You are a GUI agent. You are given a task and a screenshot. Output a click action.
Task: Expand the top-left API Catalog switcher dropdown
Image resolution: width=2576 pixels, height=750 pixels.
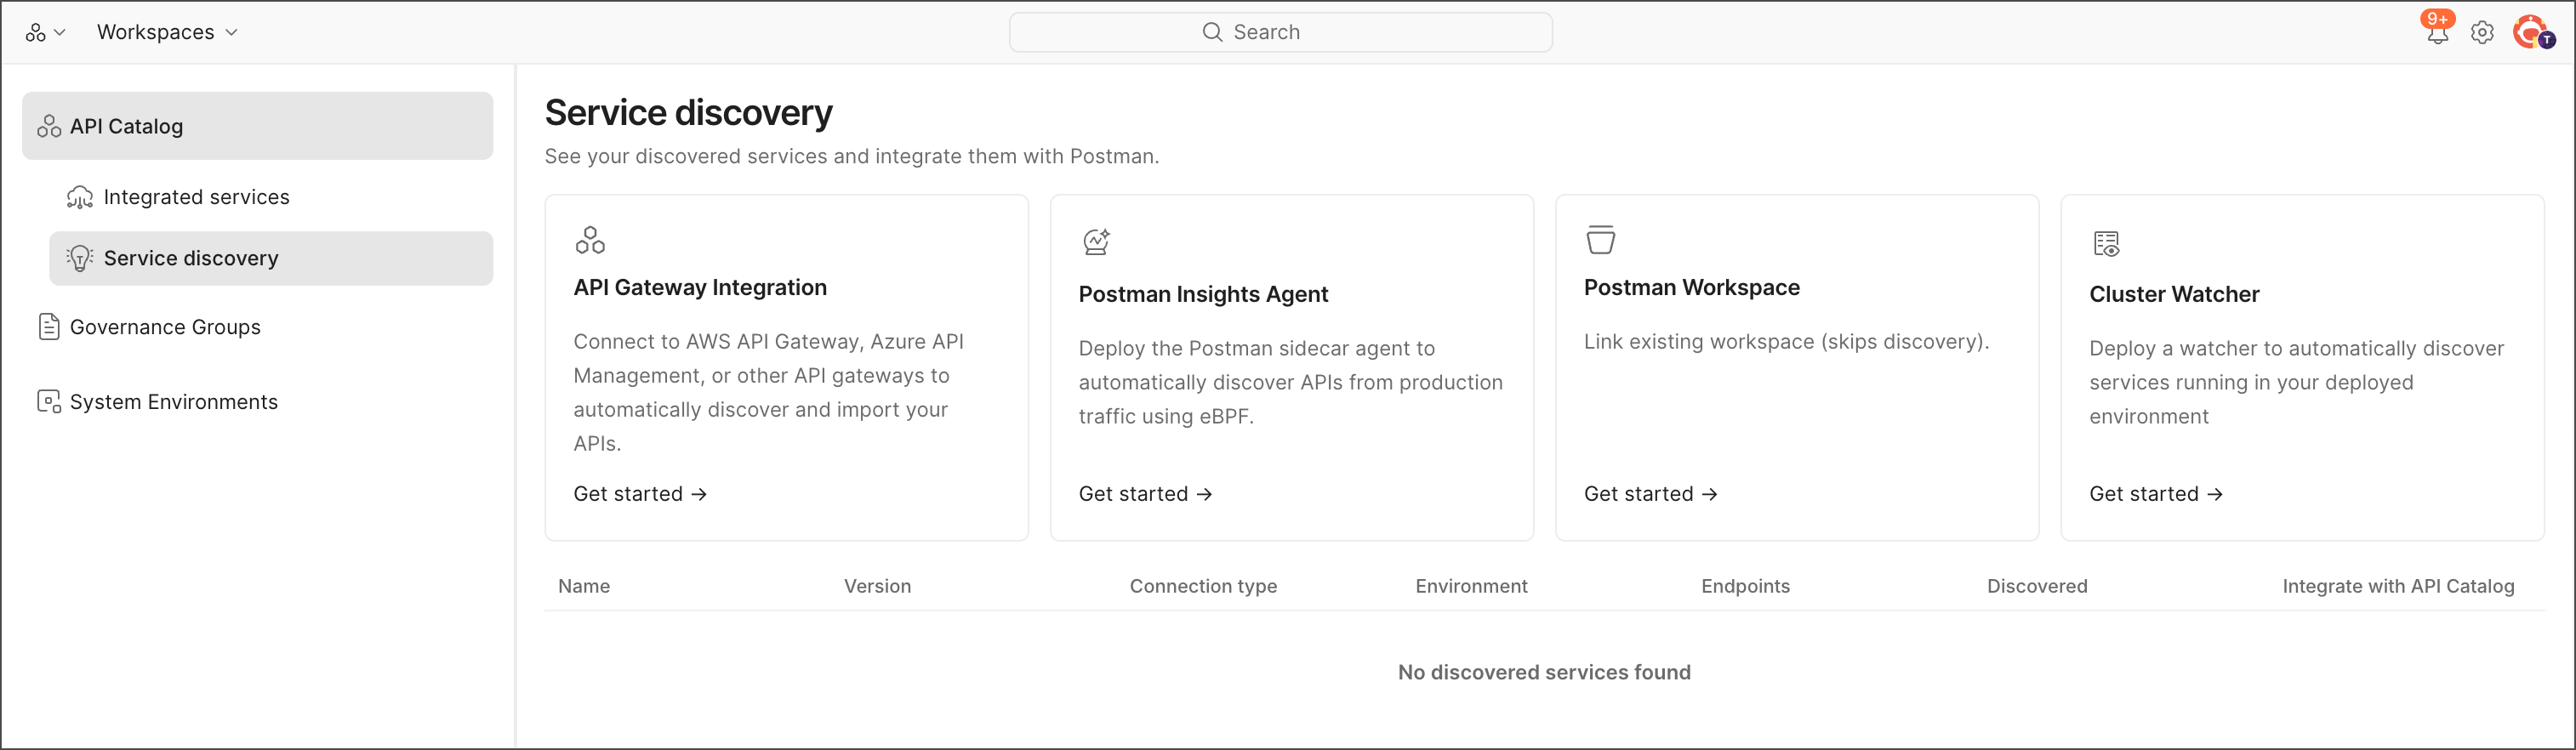[45, 32]
